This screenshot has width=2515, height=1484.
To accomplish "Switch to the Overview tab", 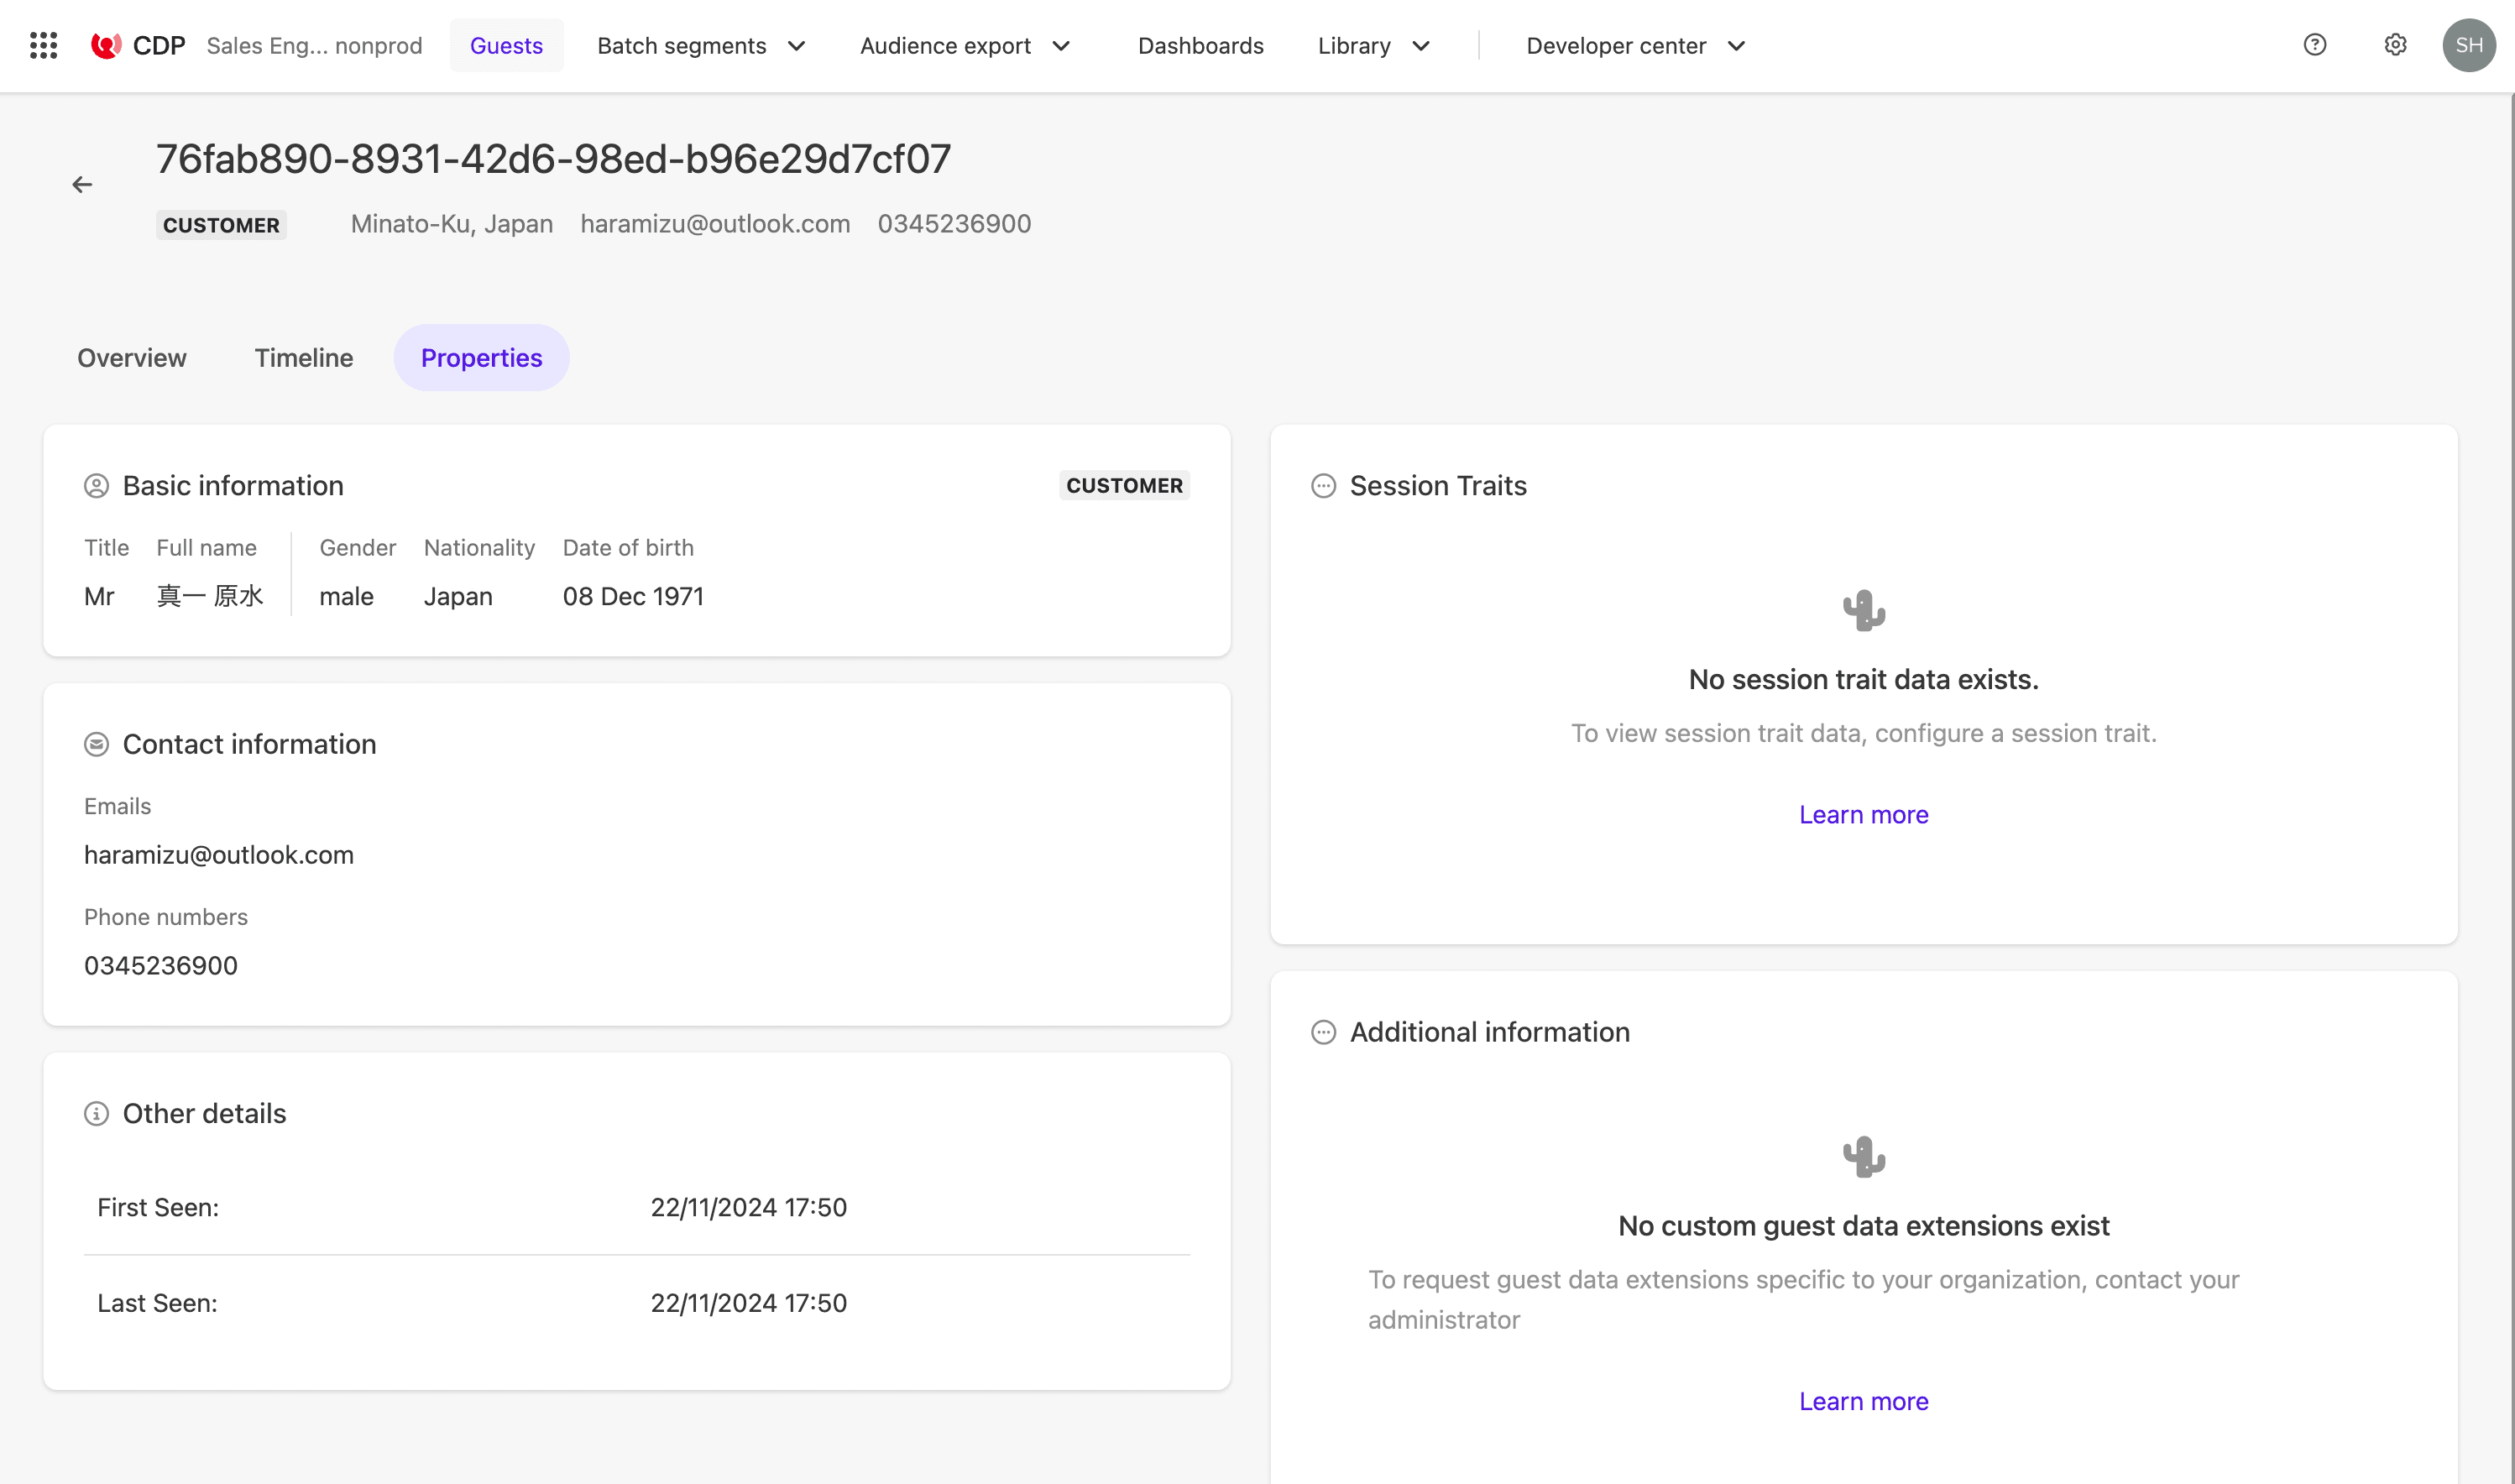I will (x=132, y=358).
